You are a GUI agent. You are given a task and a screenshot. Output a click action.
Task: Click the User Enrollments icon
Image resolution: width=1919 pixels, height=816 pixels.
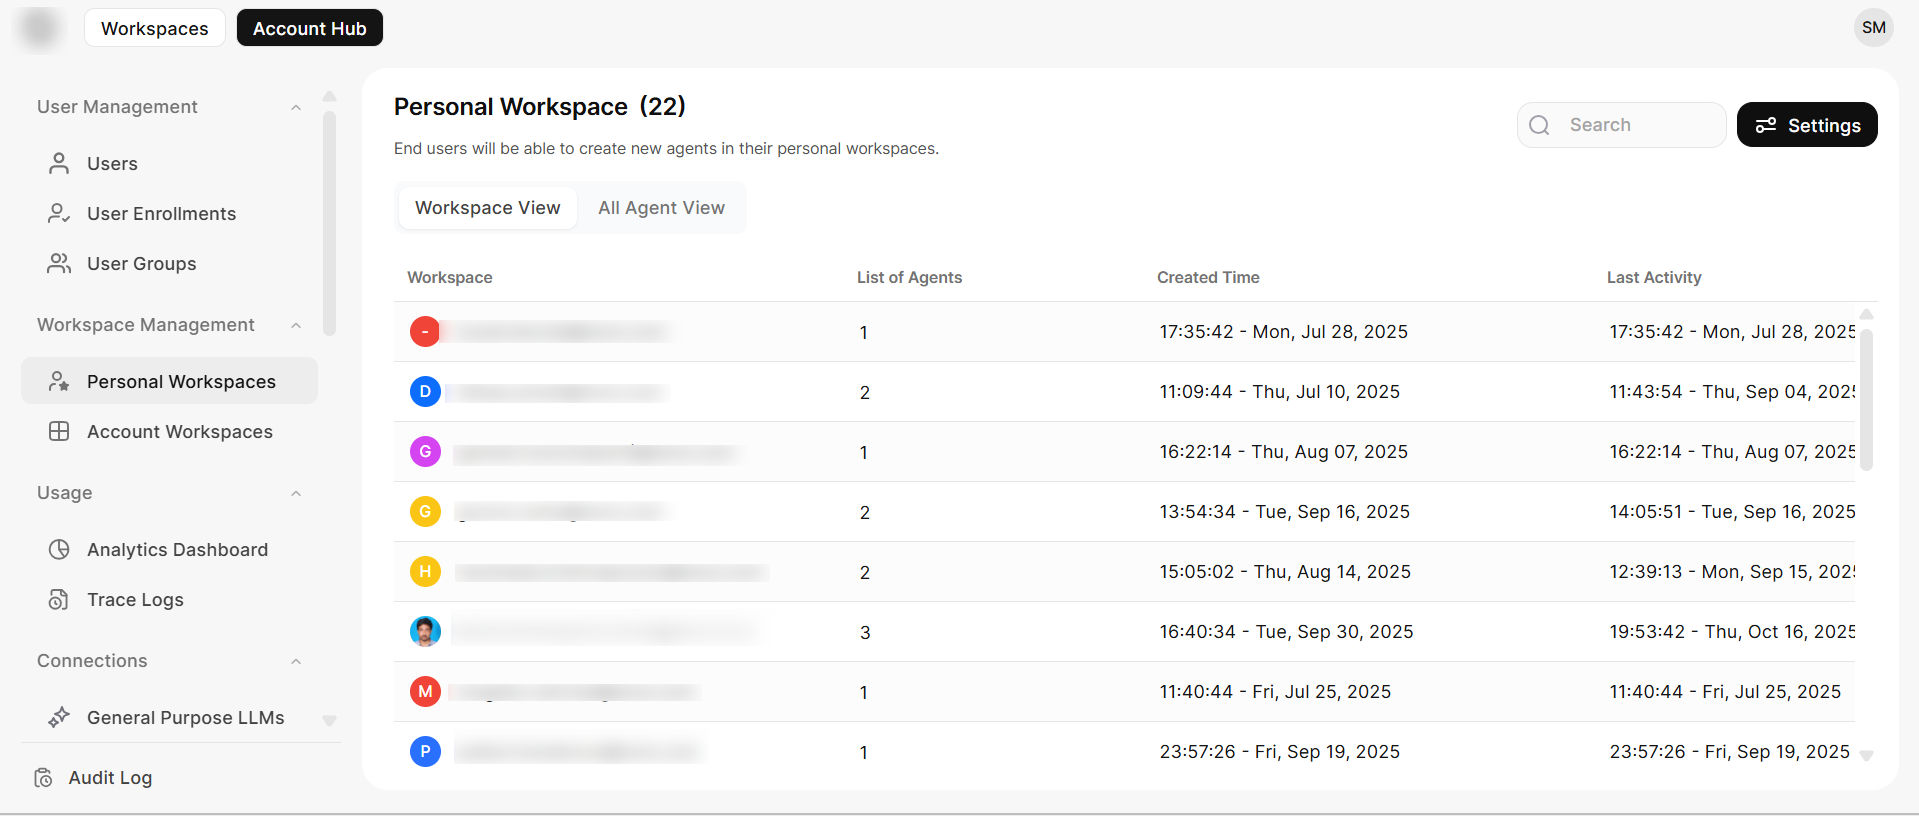(x=59, y=213)
